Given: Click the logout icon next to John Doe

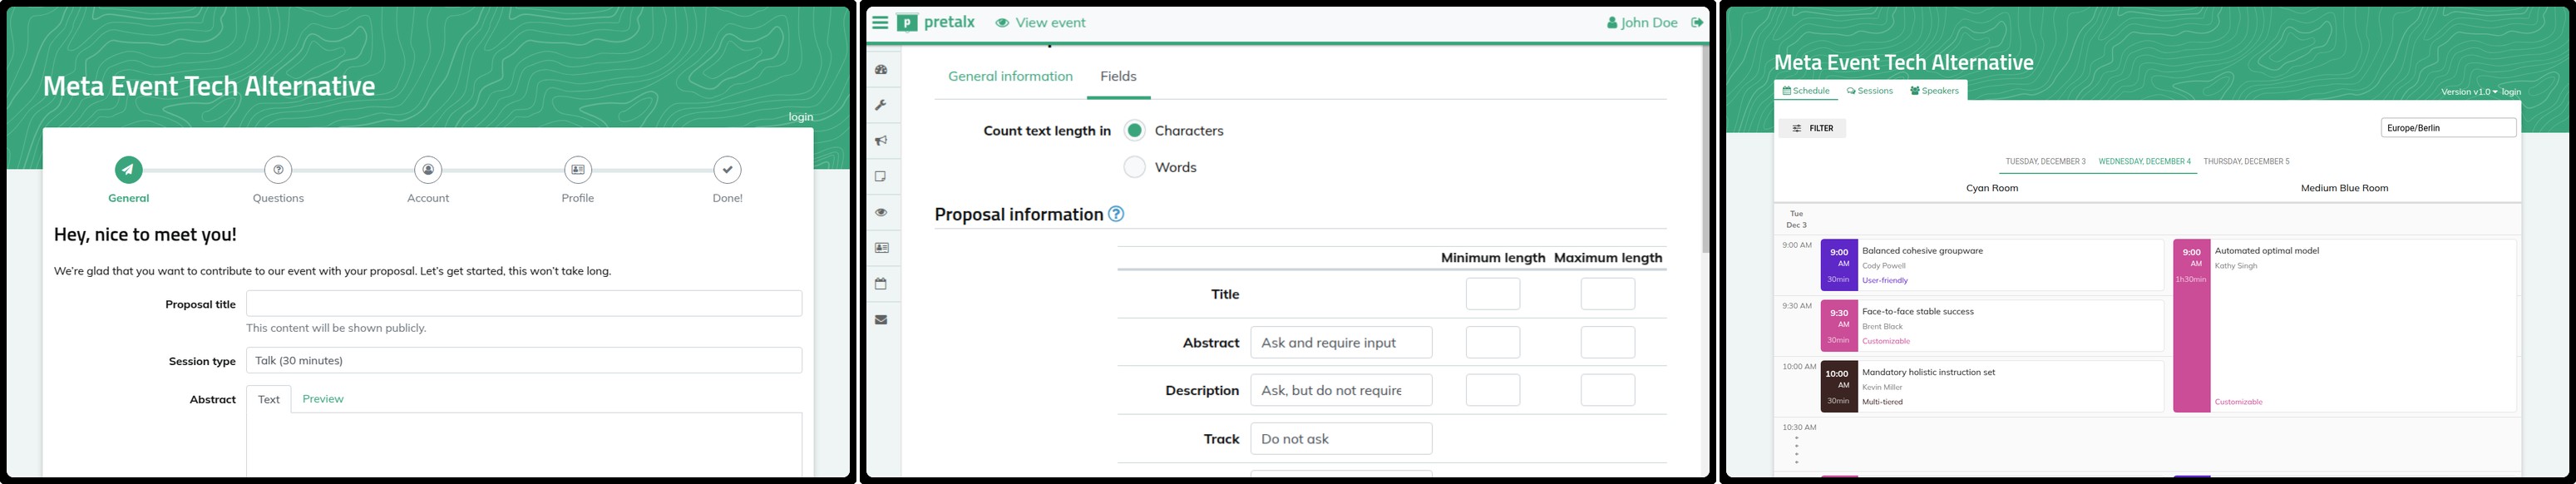Looking at the screenshot, I should (x=1697, y=22).
